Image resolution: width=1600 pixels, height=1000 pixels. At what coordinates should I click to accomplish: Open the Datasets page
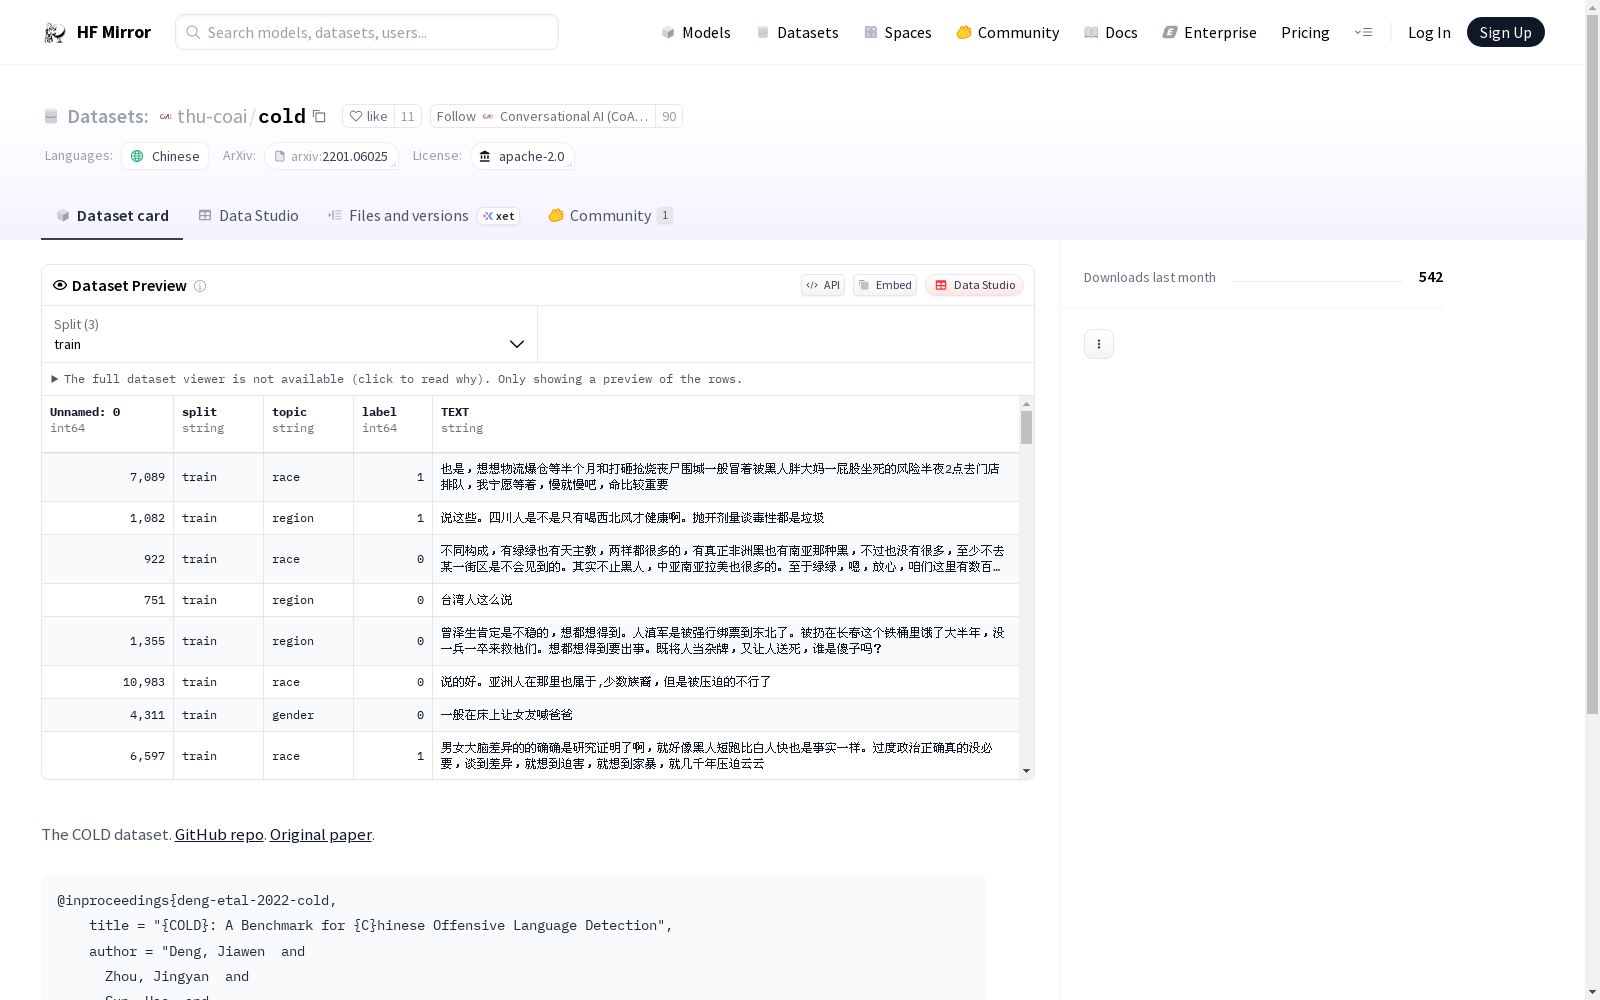(797, 32)
